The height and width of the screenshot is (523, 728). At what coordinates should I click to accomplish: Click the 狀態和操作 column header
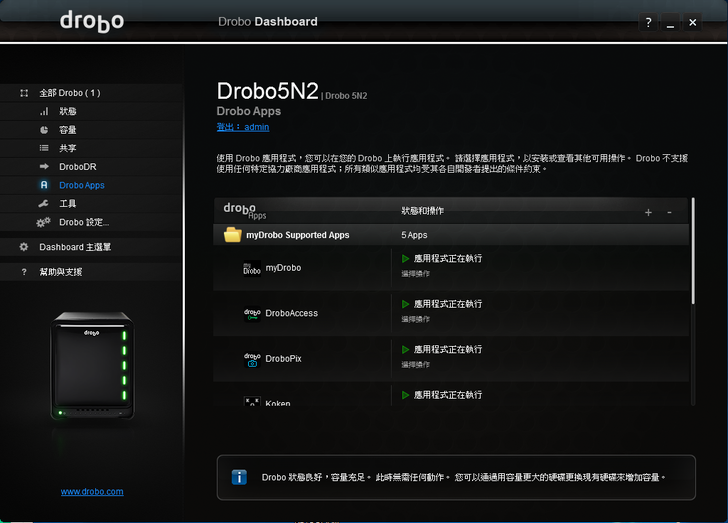(x=422, y=211)
